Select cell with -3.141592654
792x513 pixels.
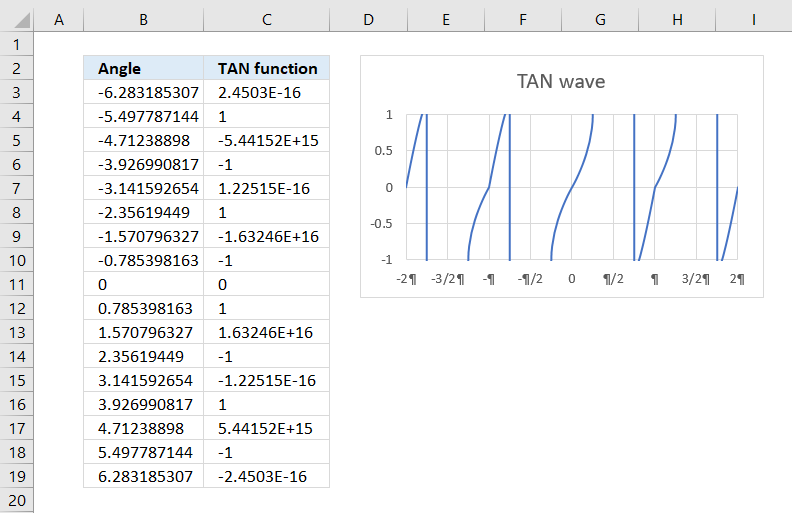143,188
